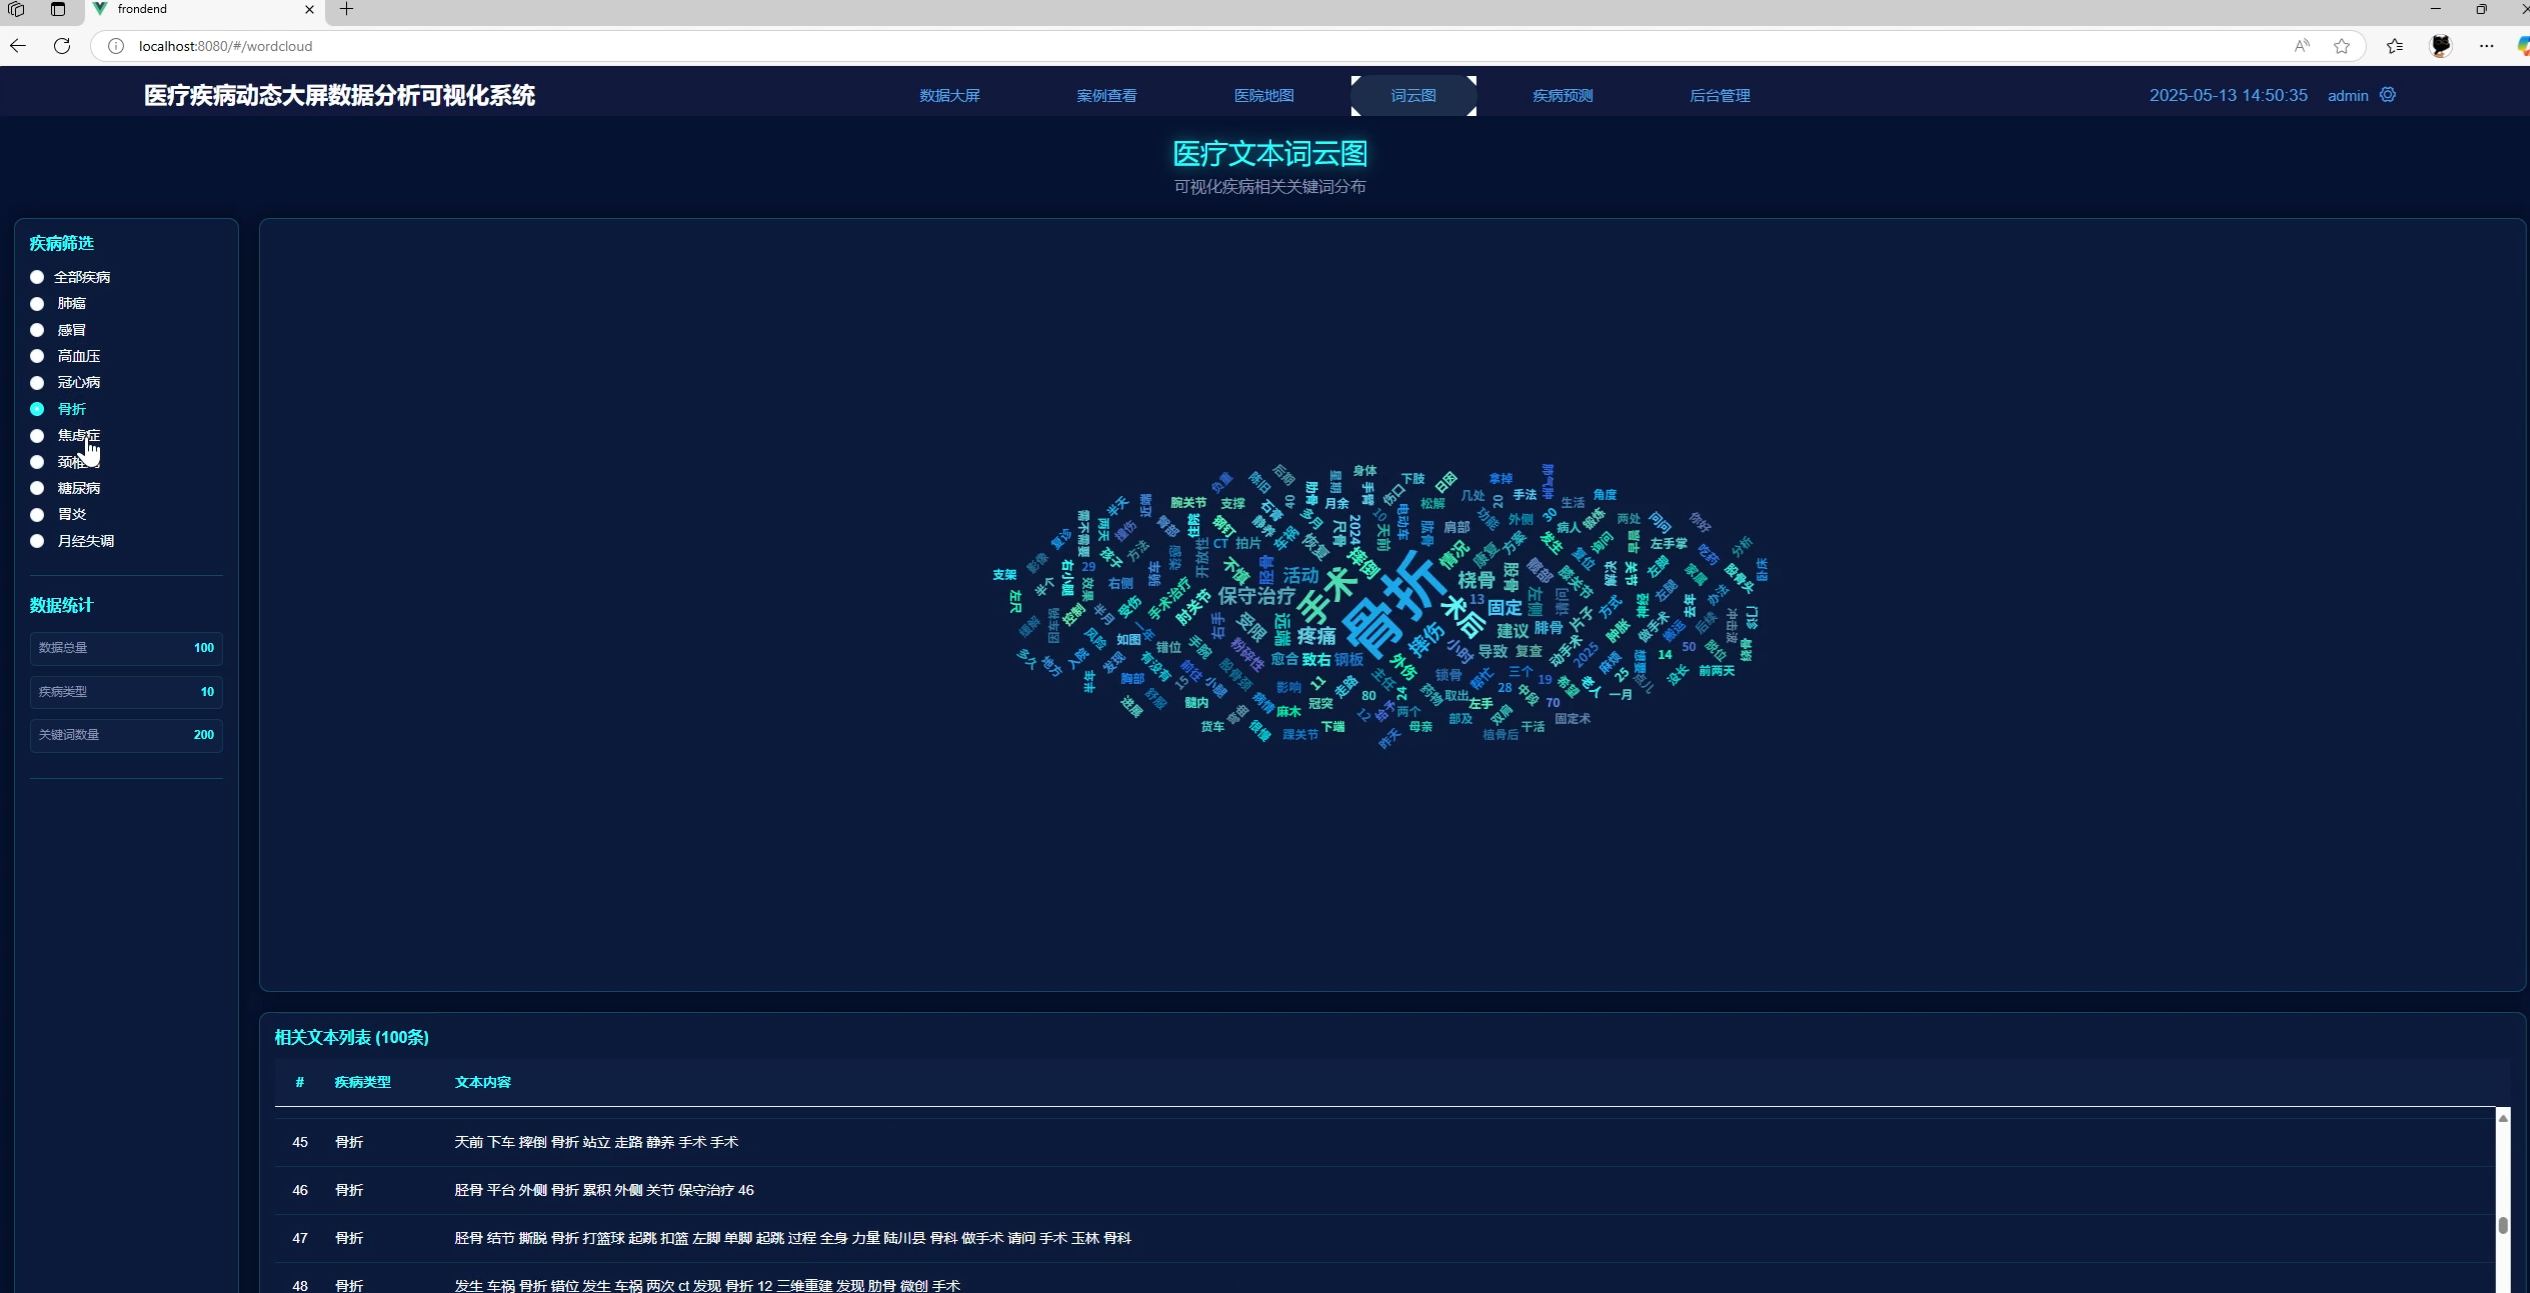2530x1293 pixels.
Task: Click the 医院地图 menu item
Action: point(1263,96)
